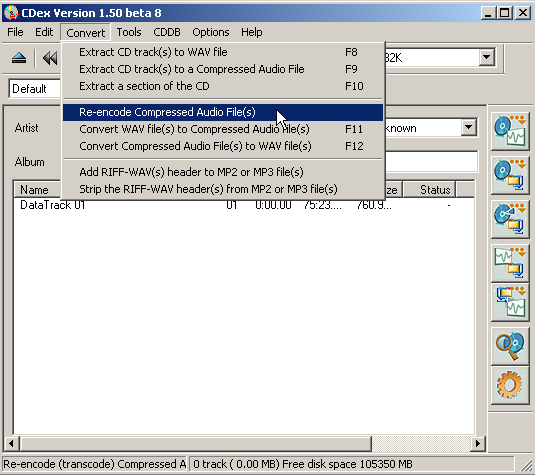535x475 pixels.
Task: Open settings via the orange gear icon
Action: [x=510, y=386]
